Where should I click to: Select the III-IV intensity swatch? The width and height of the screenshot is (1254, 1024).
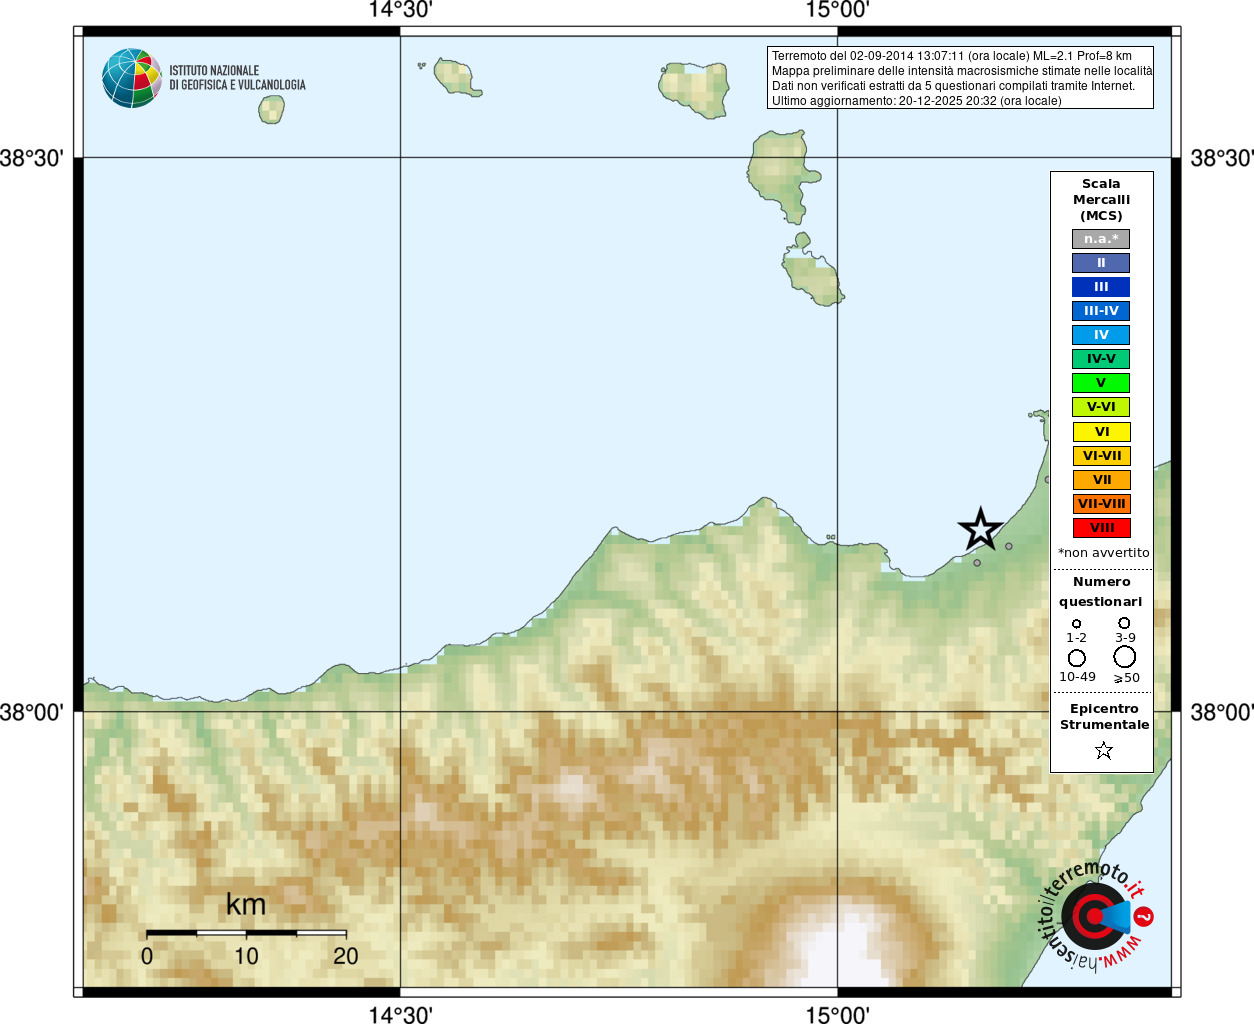1101,311
